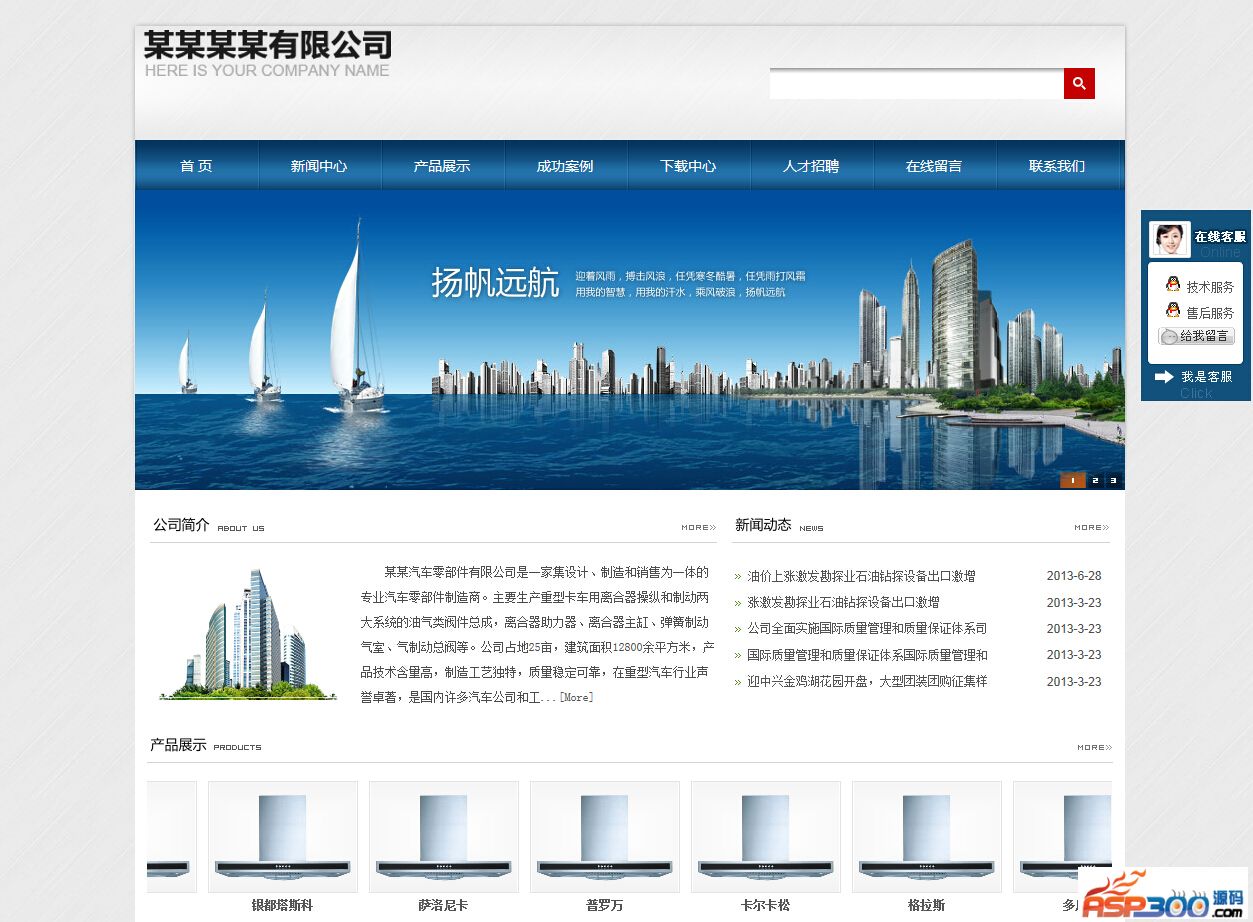Screen dimensions: 1253x922
Task: Expand MORE in 公司简介 section
Action: 698,527
